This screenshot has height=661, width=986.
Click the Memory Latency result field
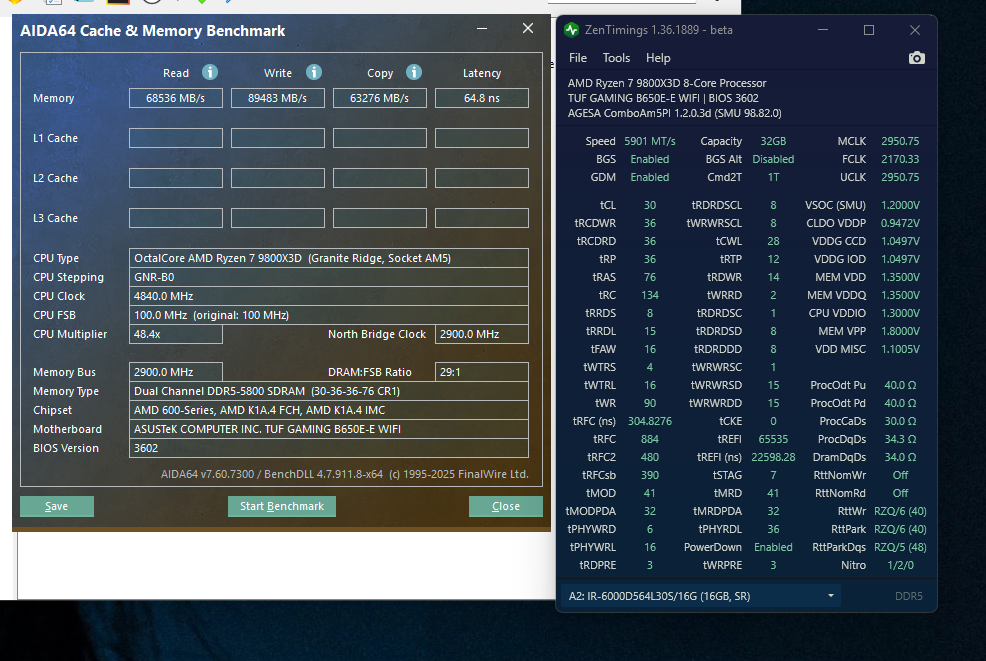tap(482, 98)
